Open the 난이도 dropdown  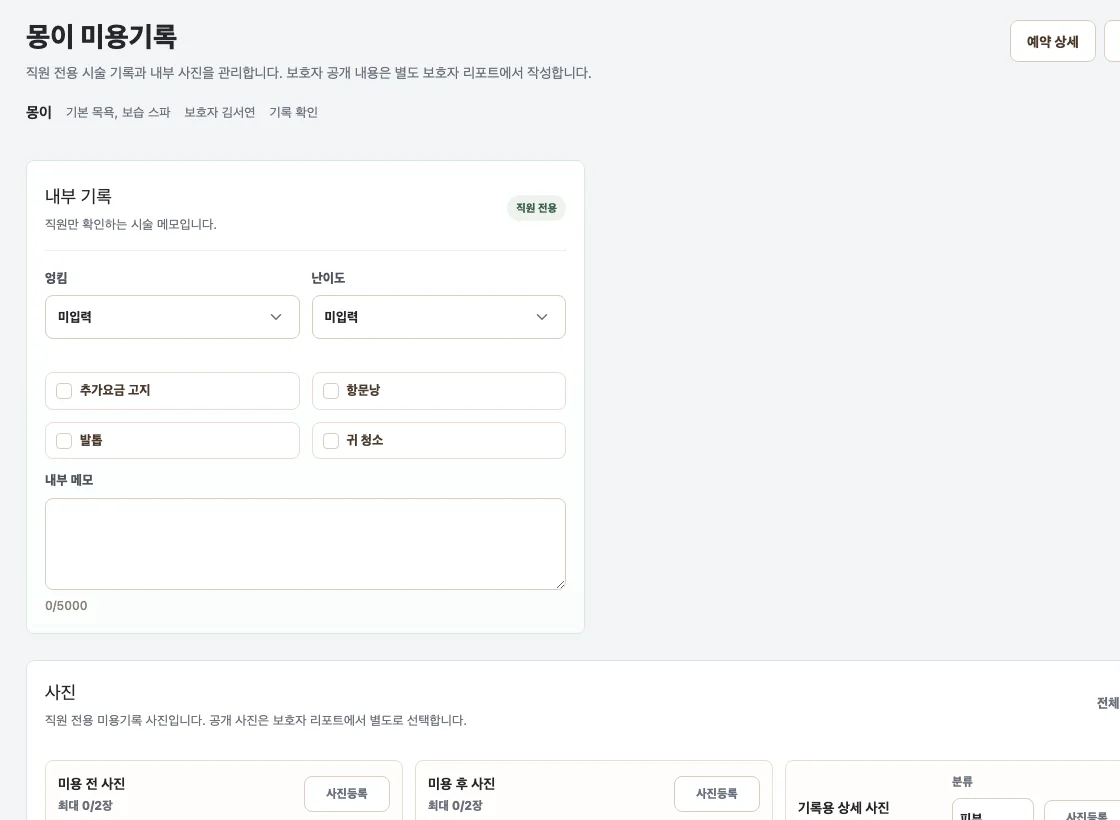click(439, 317)
